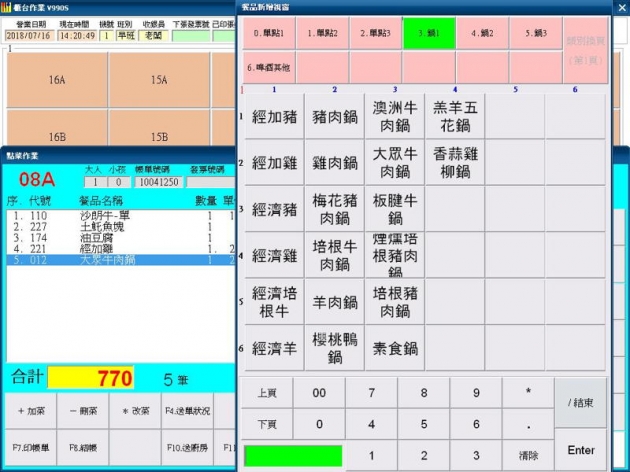The width and height of the screenshot is (630, 472).
Task: Tap the 00 keypad button
Action: click(319, 393)
